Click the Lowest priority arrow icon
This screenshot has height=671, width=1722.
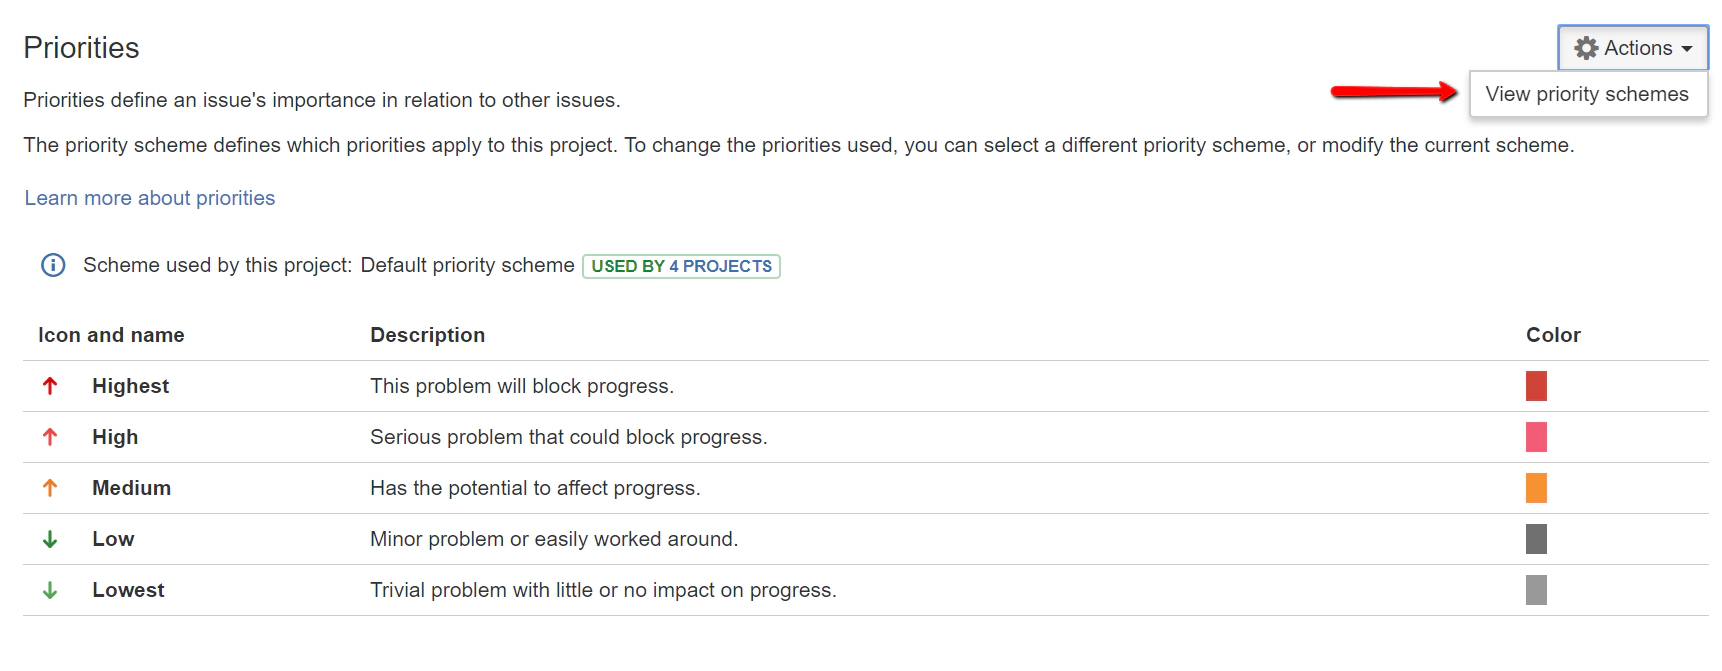tap(49, 590)
